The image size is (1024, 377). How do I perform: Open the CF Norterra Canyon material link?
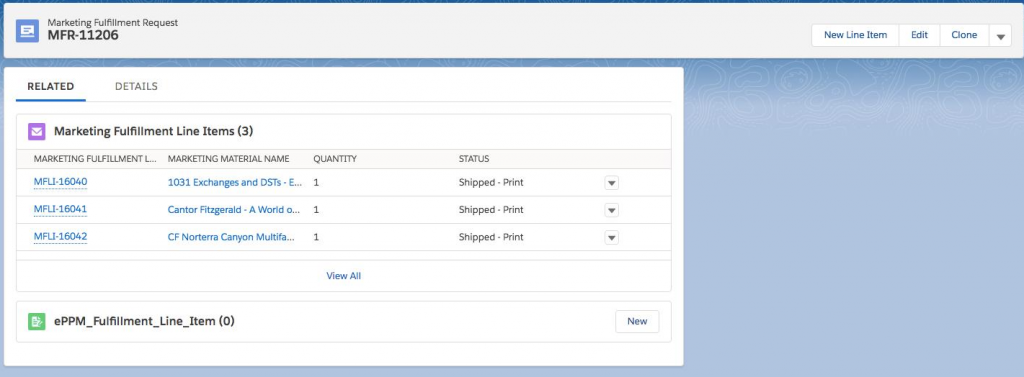pyautogui.click(x=231, y=237)
